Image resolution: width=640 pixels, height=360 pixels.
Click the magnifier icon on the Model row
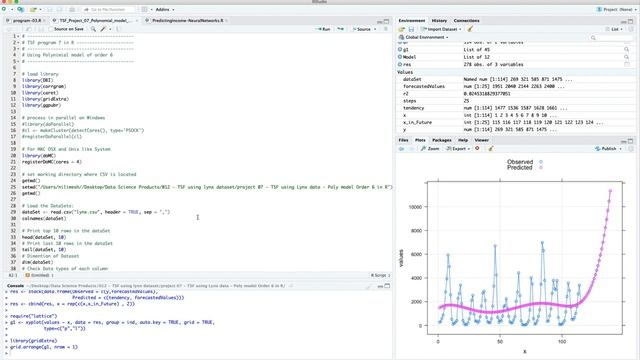(x=627, y=57)
